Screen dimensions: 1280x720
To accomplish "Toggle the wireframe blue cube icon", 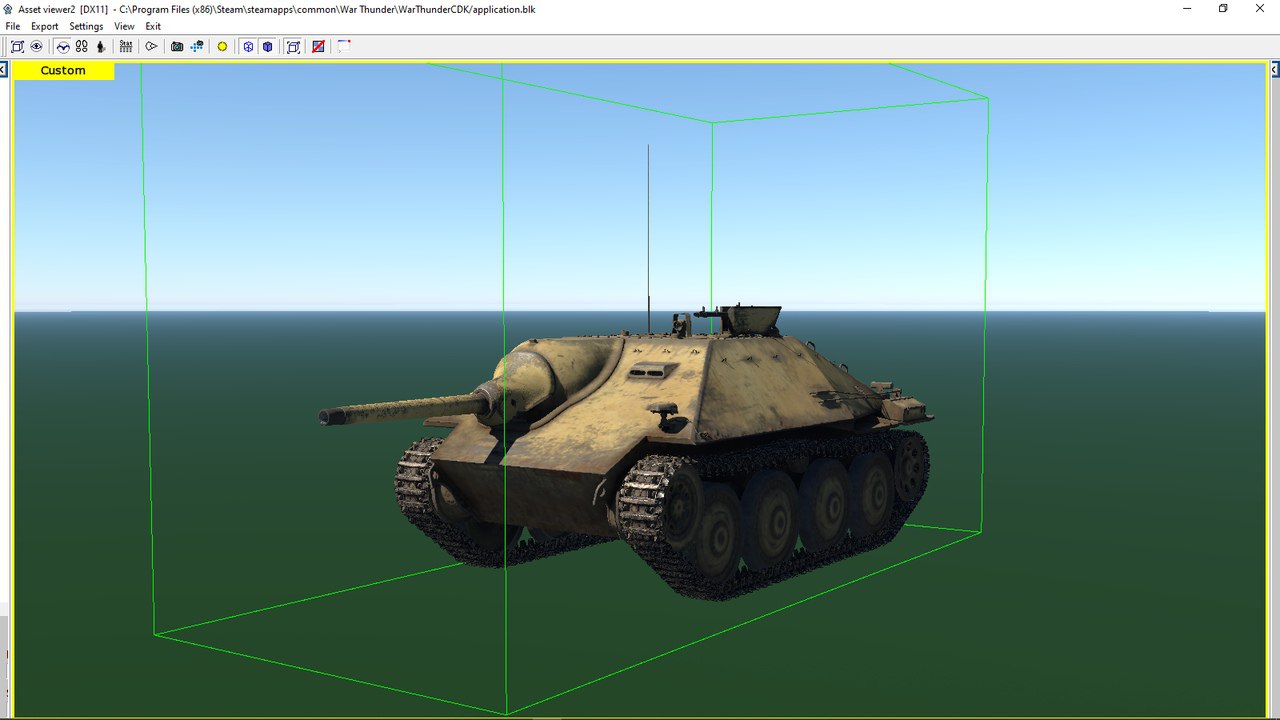I will 248,46.
